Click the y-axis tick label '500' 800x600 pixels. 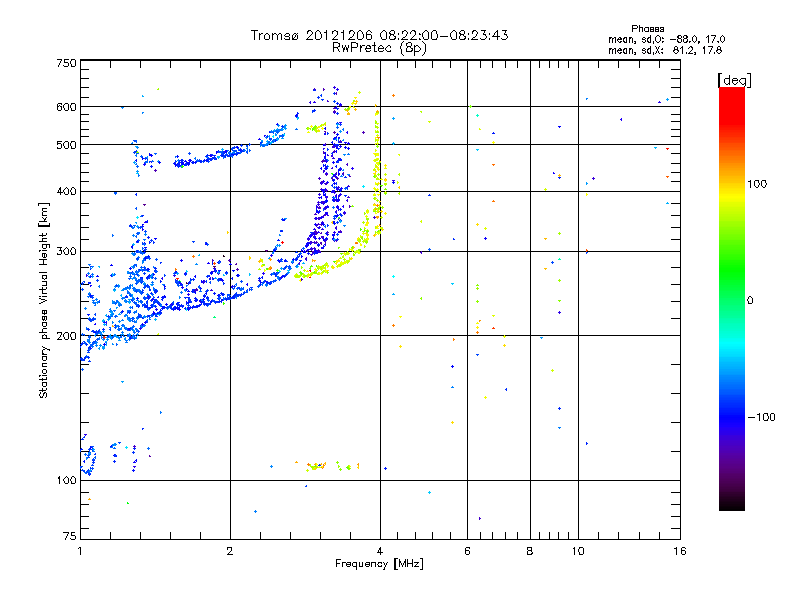pos(66,145)
